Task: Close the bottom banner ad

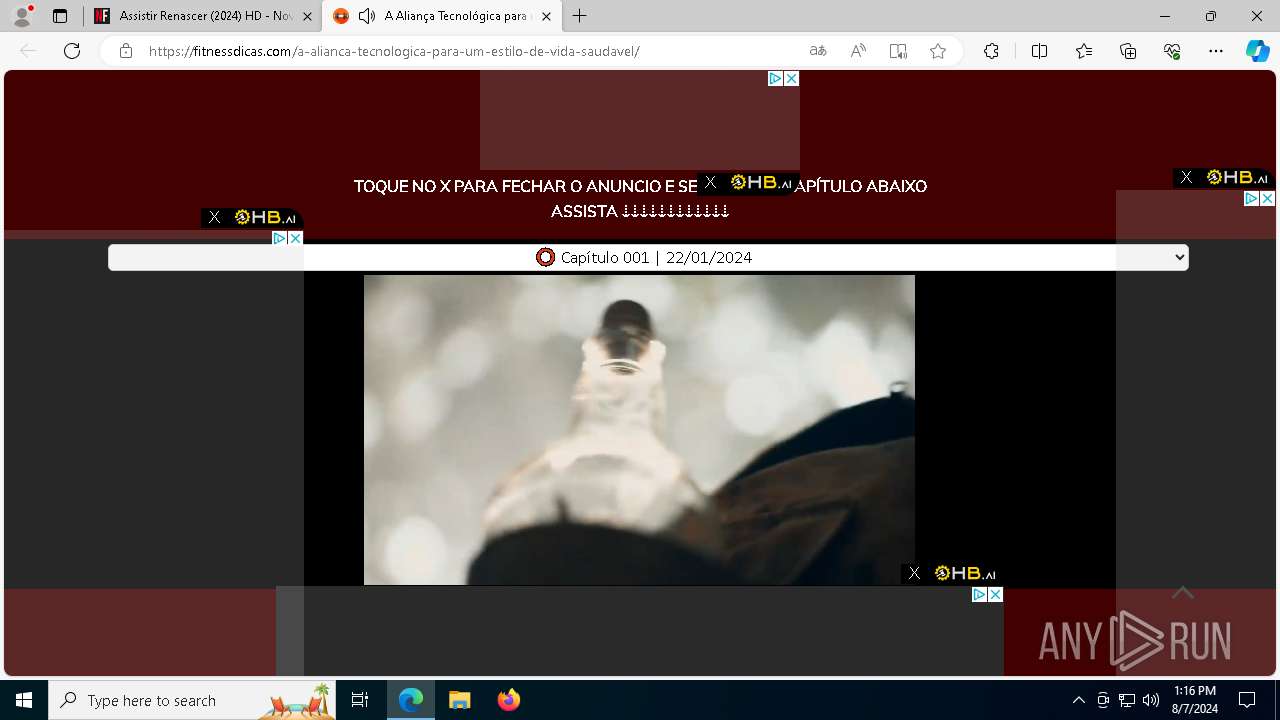Action: [x=995, y=594]
